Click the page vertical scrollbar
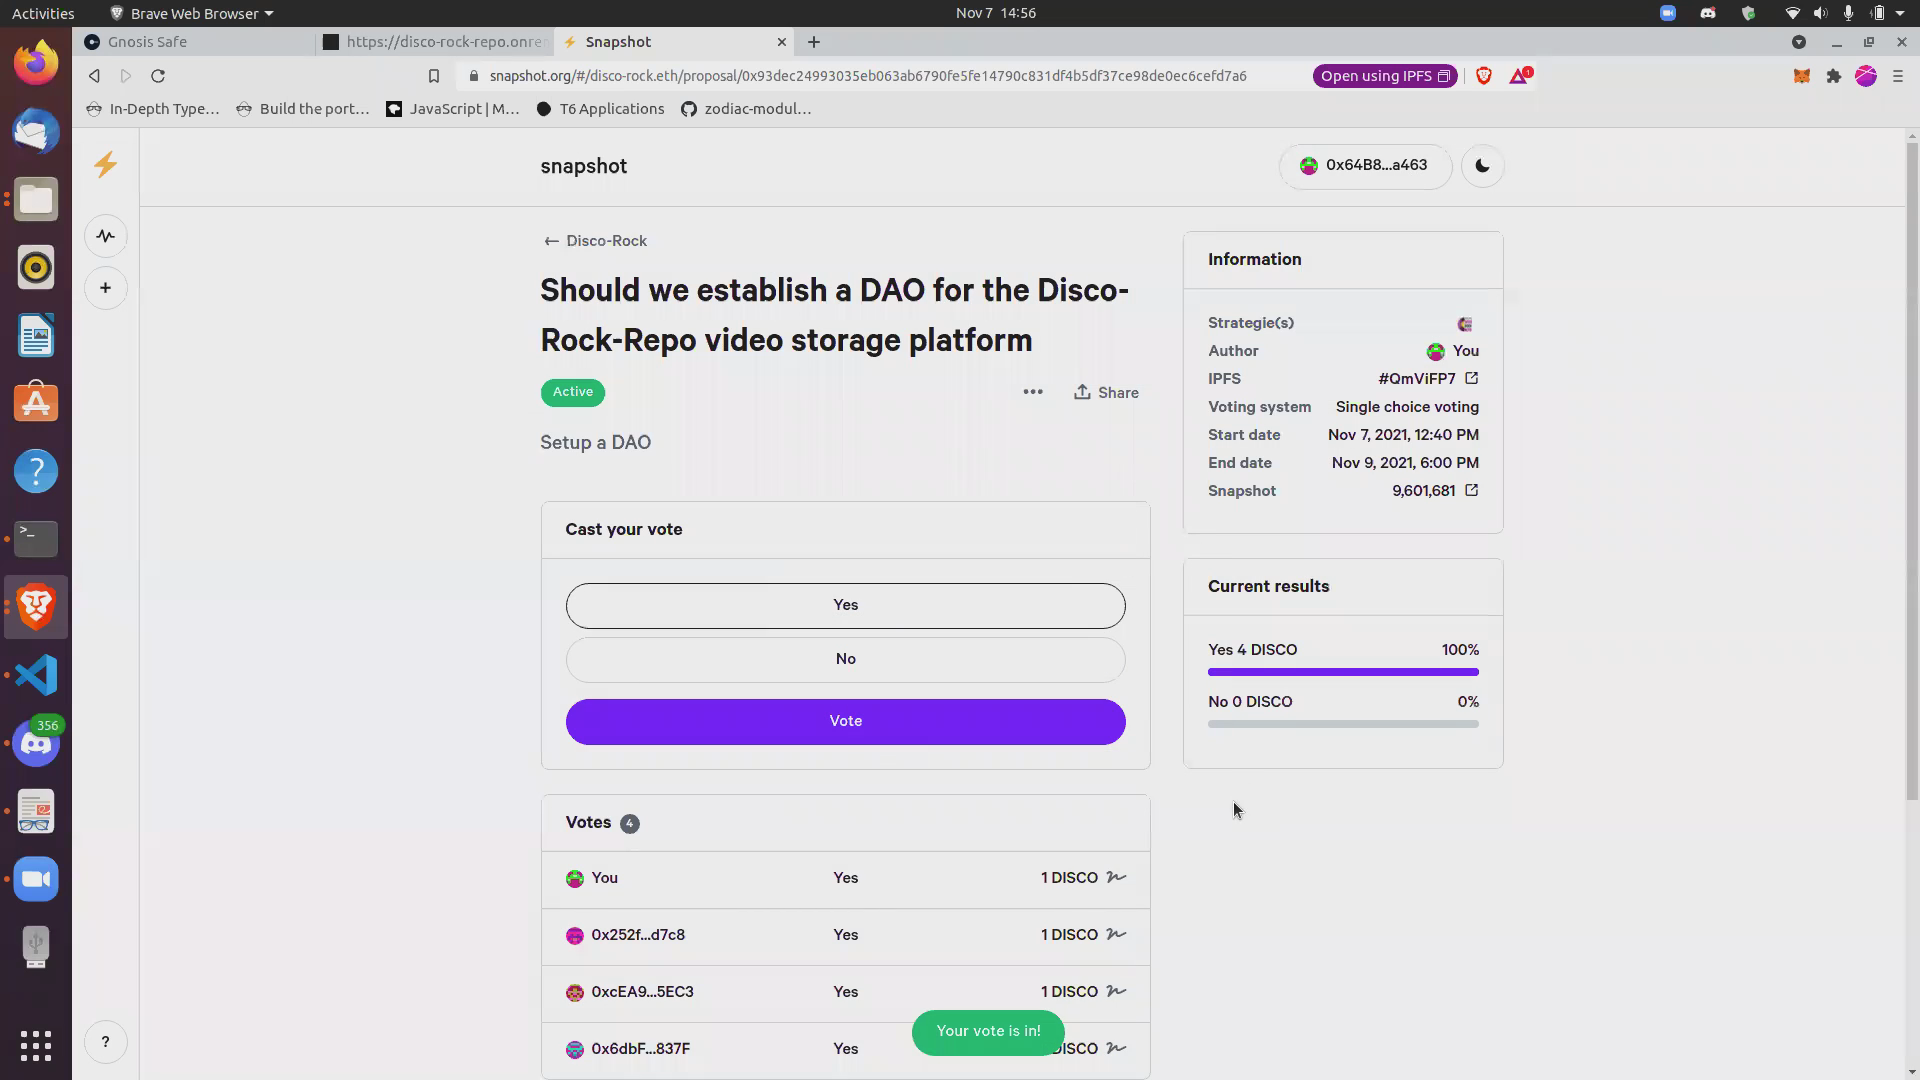Viewport: 1920px width, 1080px height. pyautogui.click(x=1912, y=470)
